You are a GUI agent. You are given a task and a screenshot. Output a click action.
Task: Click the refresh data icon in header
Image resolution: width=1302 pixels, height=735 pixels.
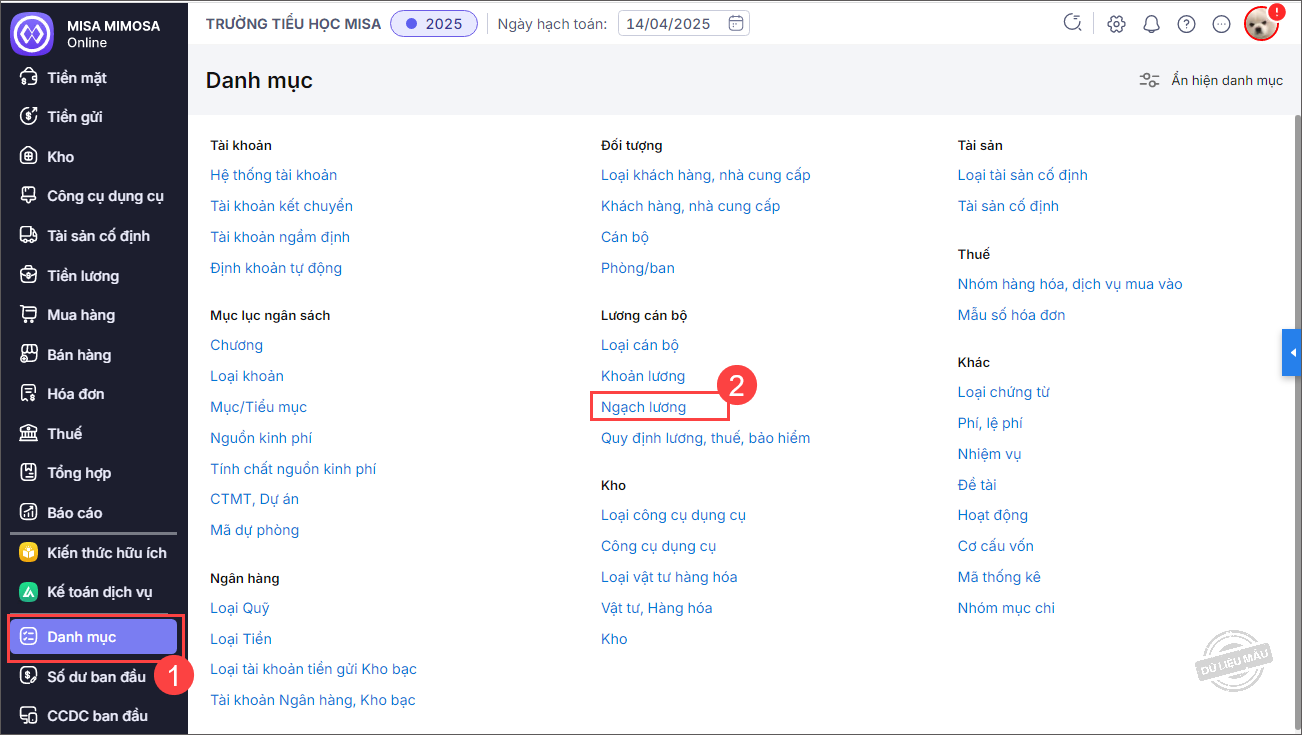coord(1073,23)
